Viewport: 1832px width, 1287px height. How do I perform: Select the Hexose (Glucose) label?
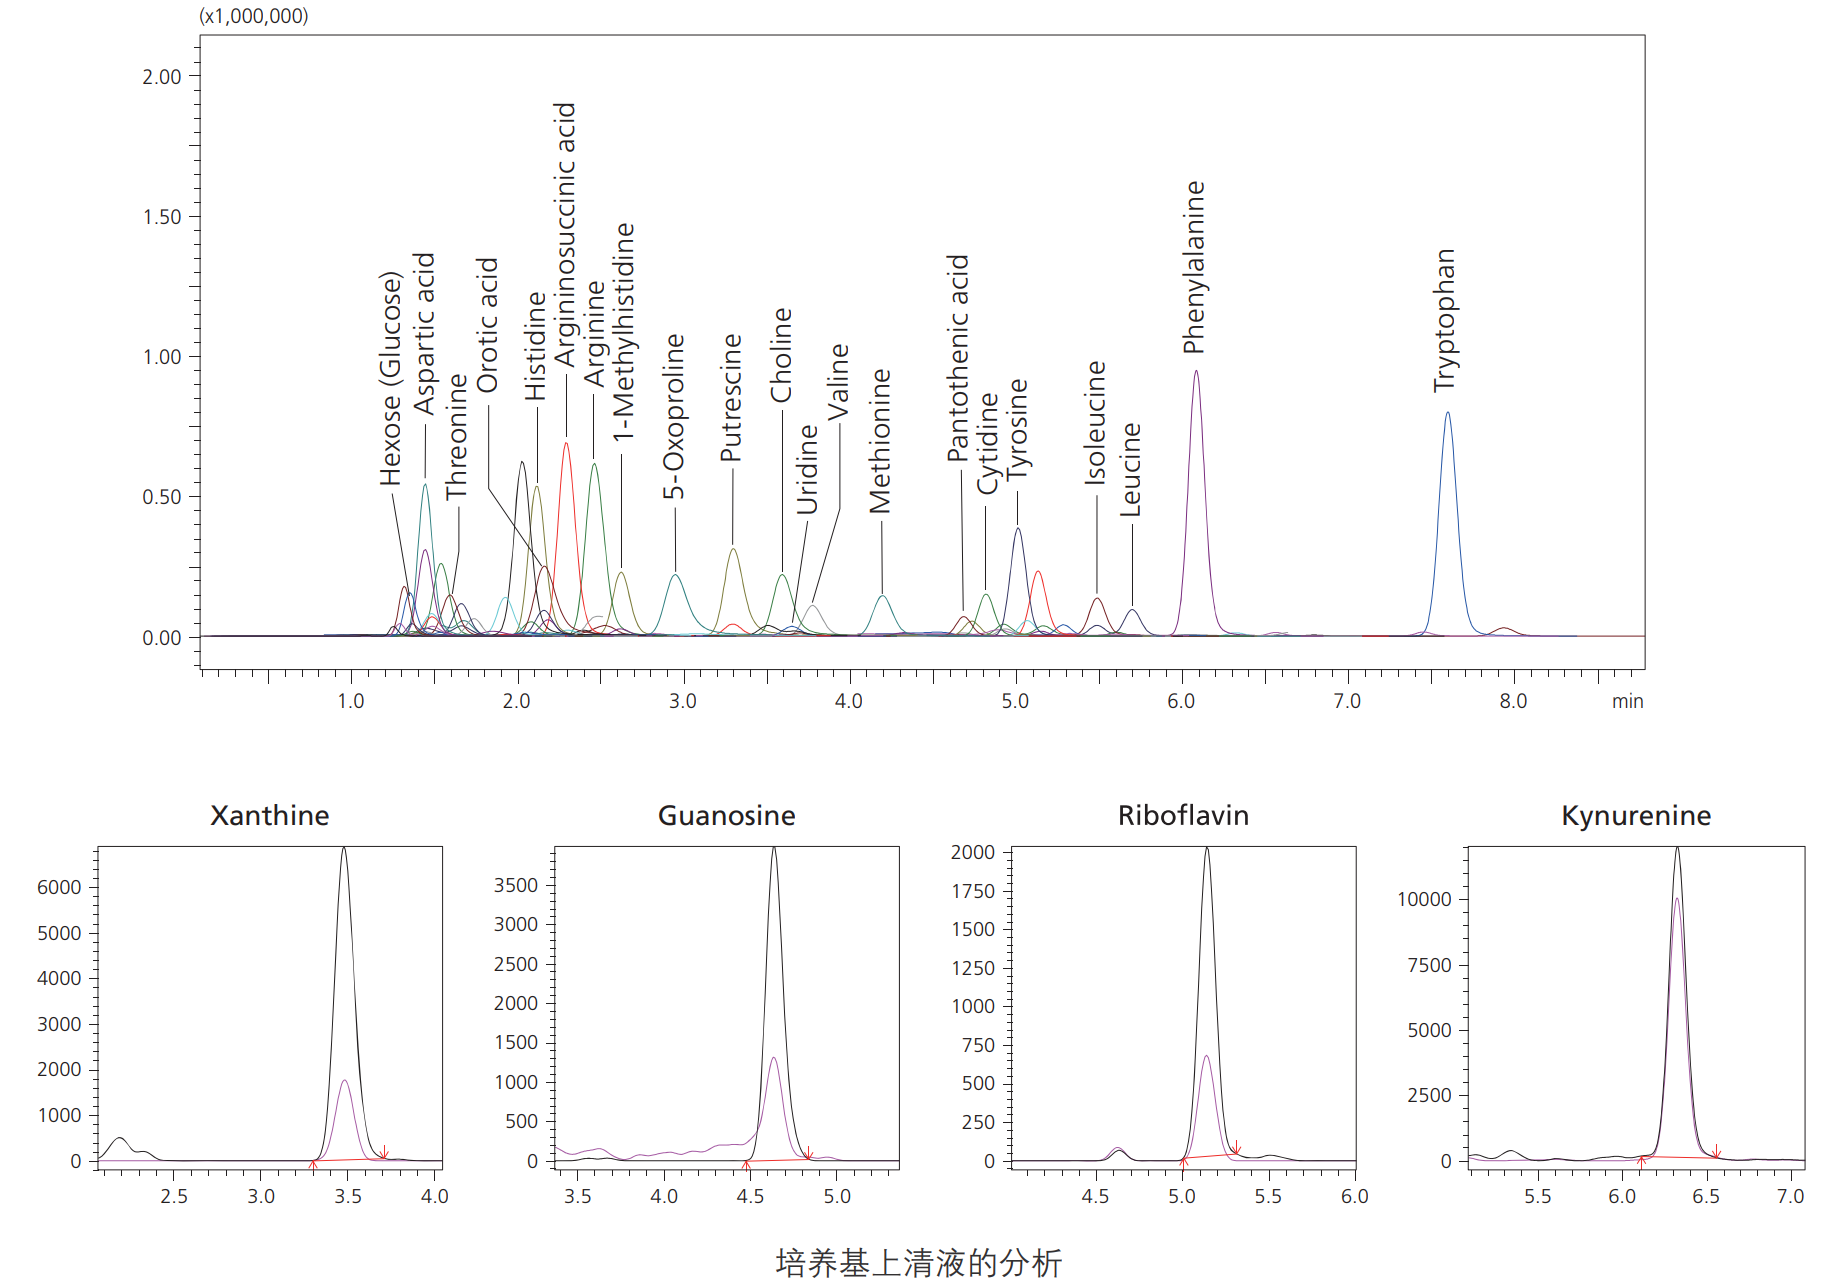coord(390,379)
